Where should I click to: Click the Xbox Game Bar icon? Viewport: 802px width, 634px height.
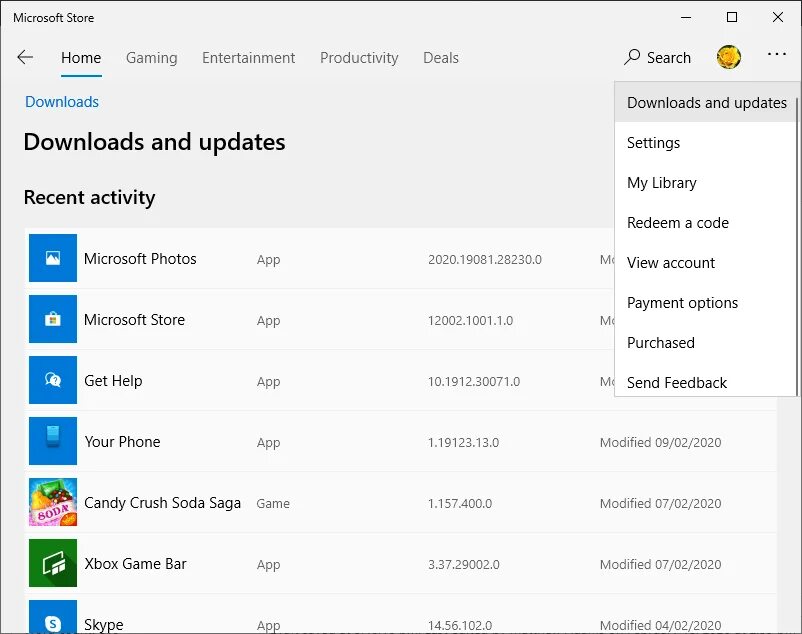point(53,564)
